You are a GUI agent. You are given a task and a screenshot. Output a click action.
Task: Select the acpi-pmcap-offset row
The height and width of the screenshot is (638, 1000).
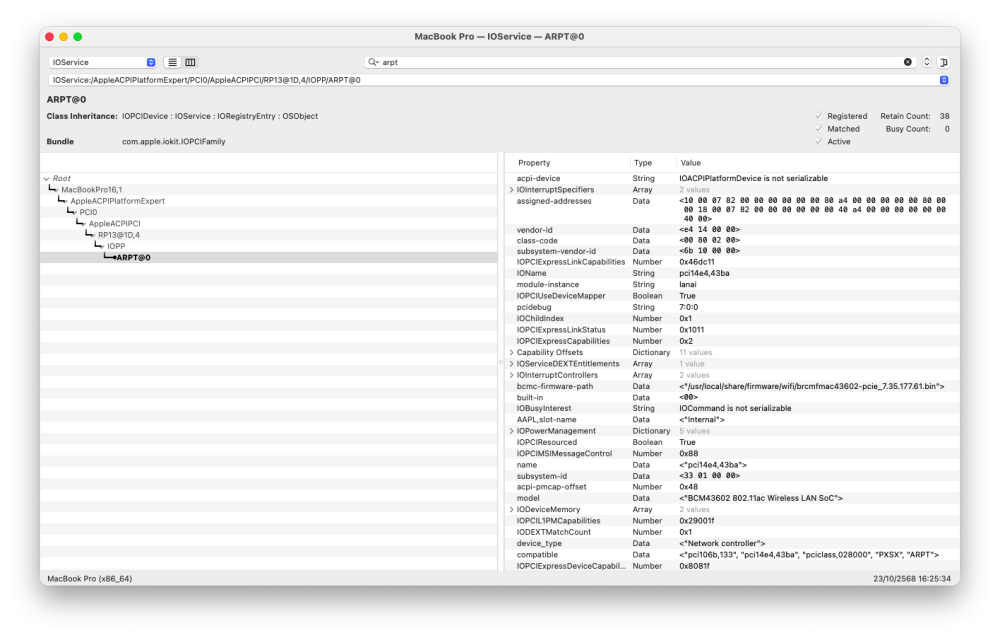click(732, 487)
